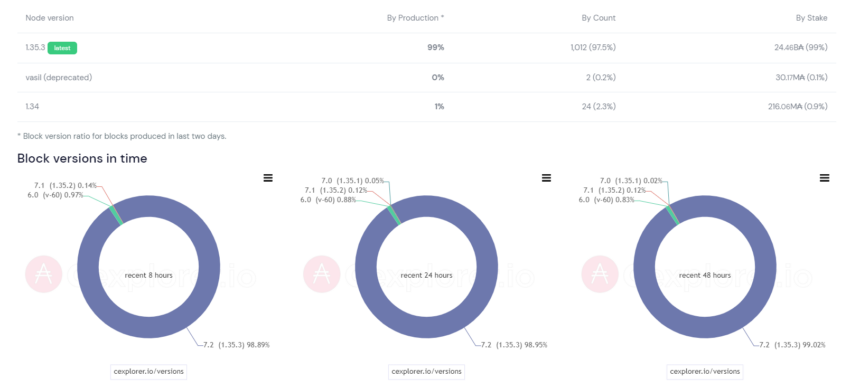Sort by the 'By Count' column header

coord(598,18)
